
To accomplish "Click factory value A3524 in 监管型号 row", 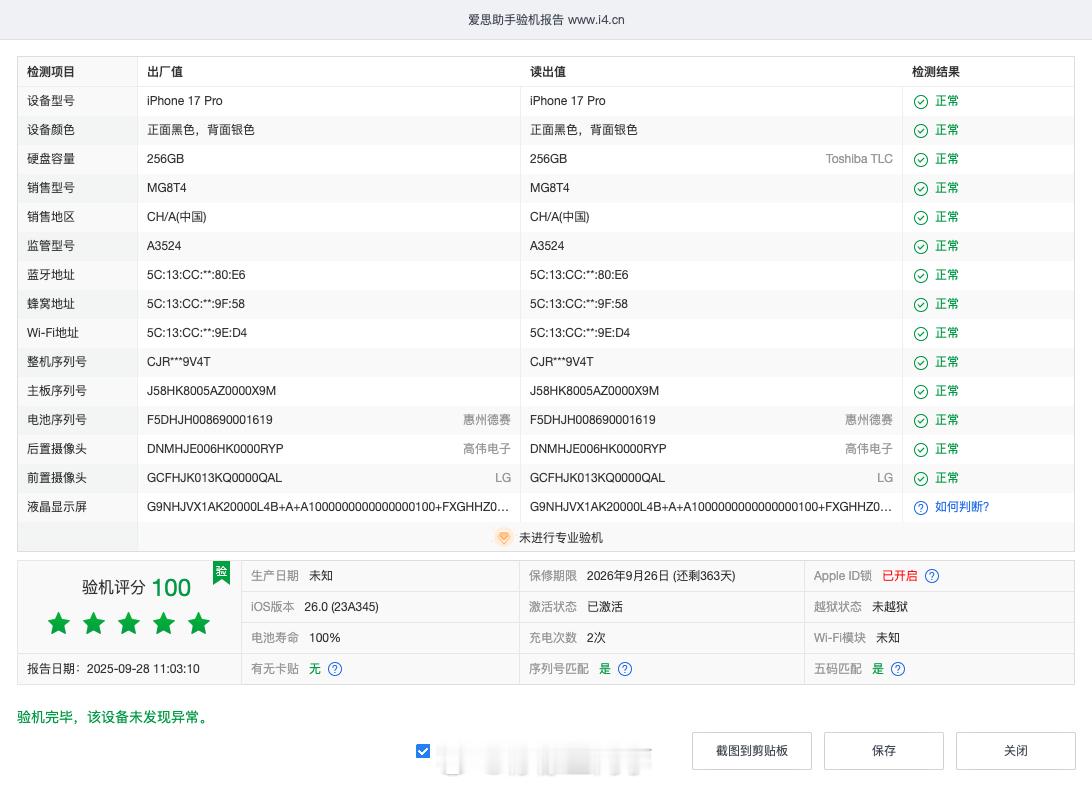I will tap(164, 246).
